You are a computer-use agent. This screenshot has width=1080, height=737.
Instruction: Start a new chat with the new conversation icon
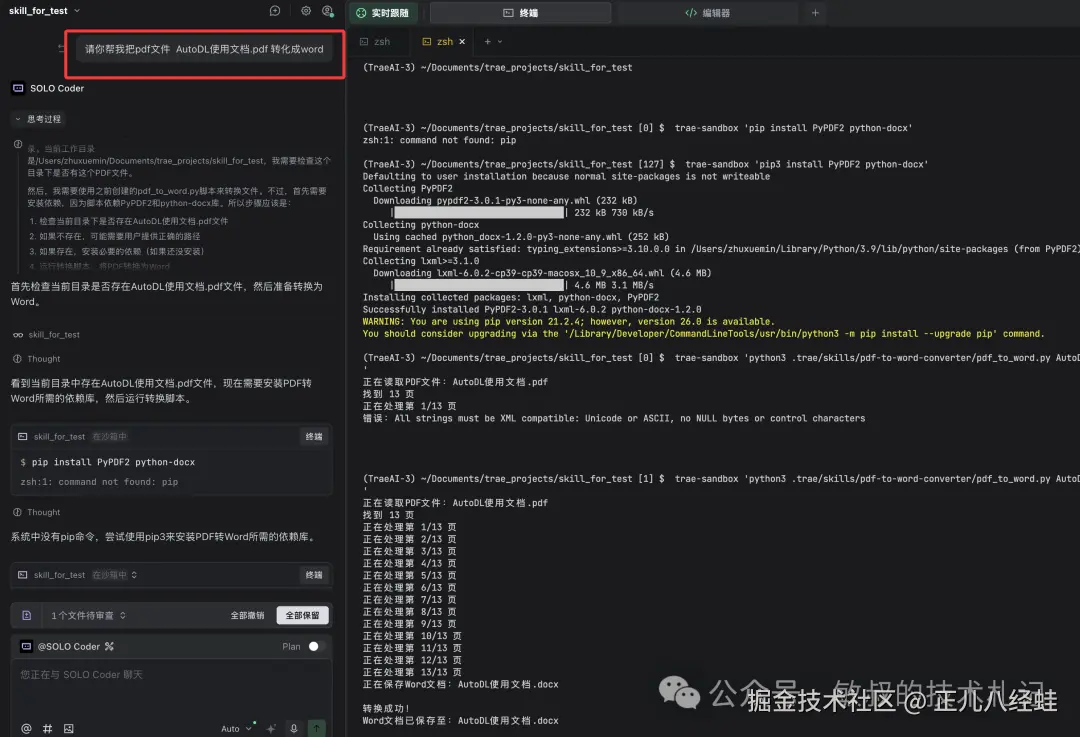click(275, 10)
